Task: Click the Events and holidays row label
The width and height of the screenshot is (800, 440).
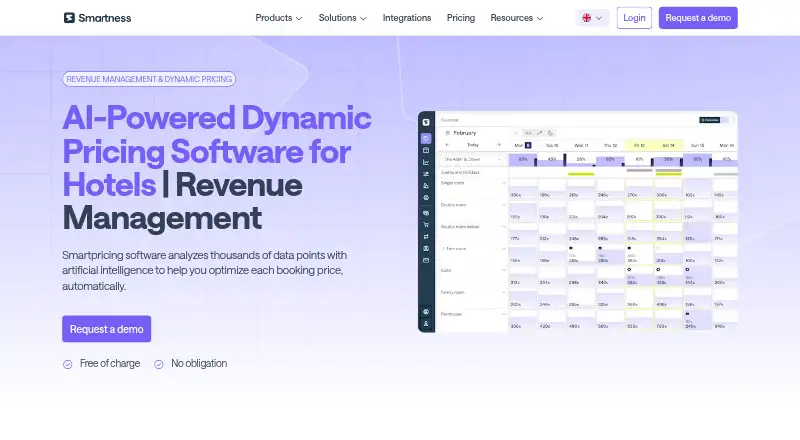Action: point(460,173)
